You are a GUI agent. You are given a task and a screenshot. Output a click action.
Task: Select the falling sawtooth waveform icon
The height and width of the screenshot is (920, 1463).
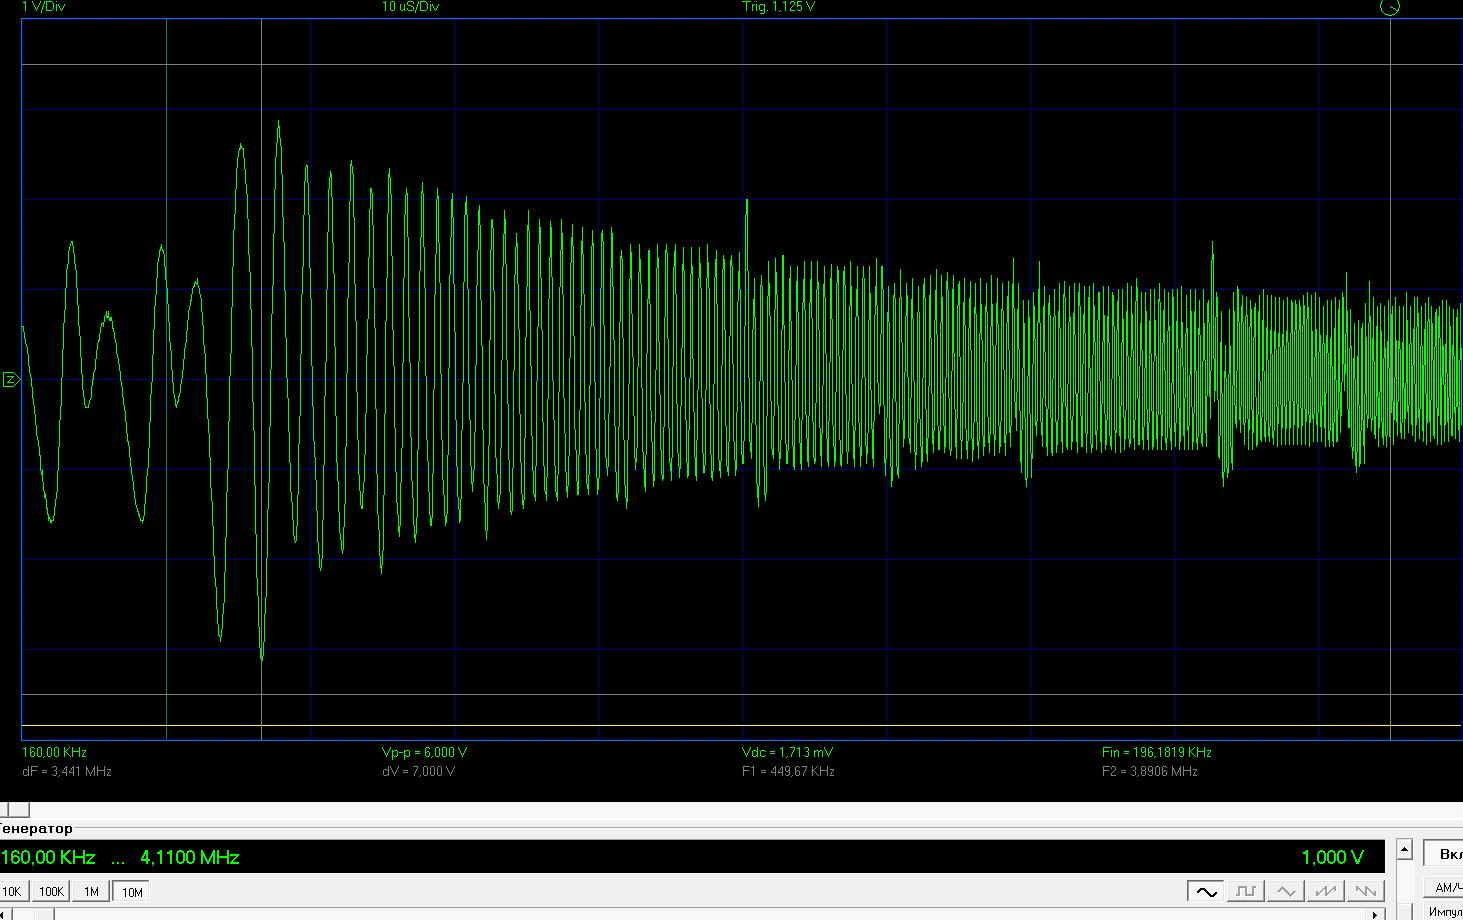coord(1365,891)
